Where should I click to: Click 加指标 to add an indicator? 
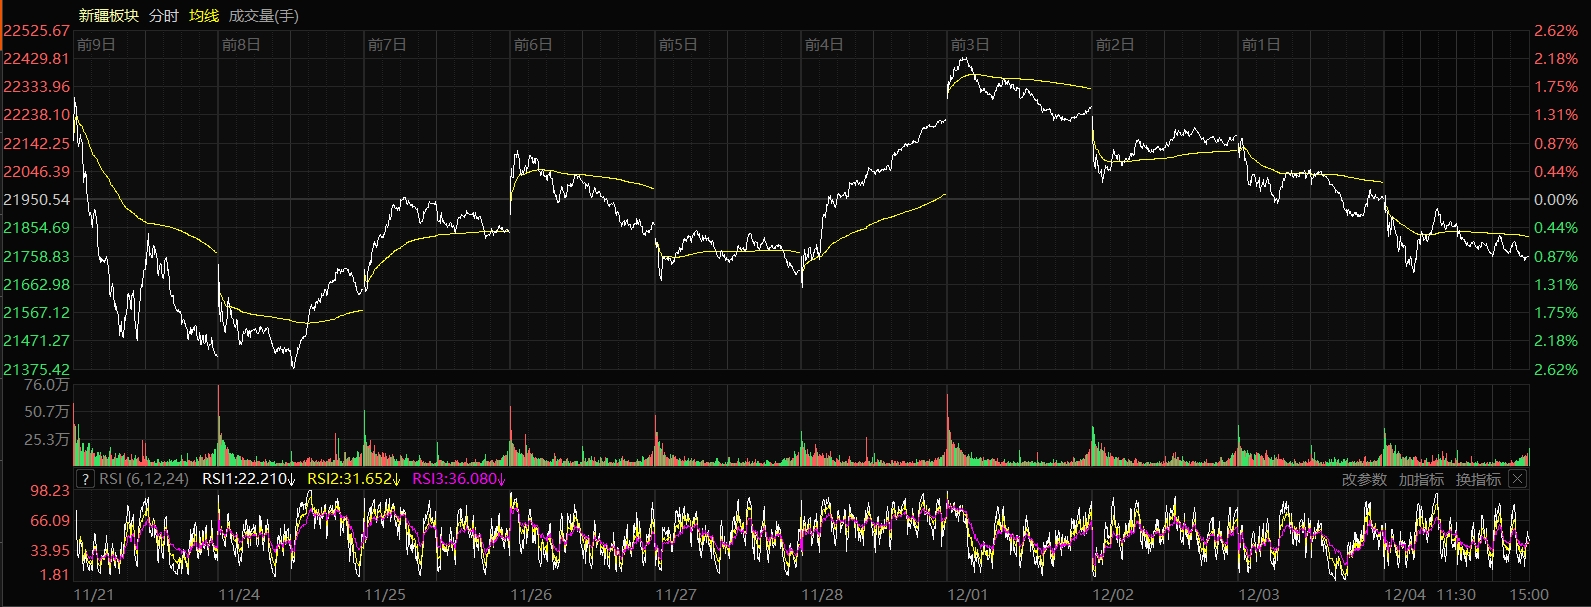click(x=1421, y=480)
